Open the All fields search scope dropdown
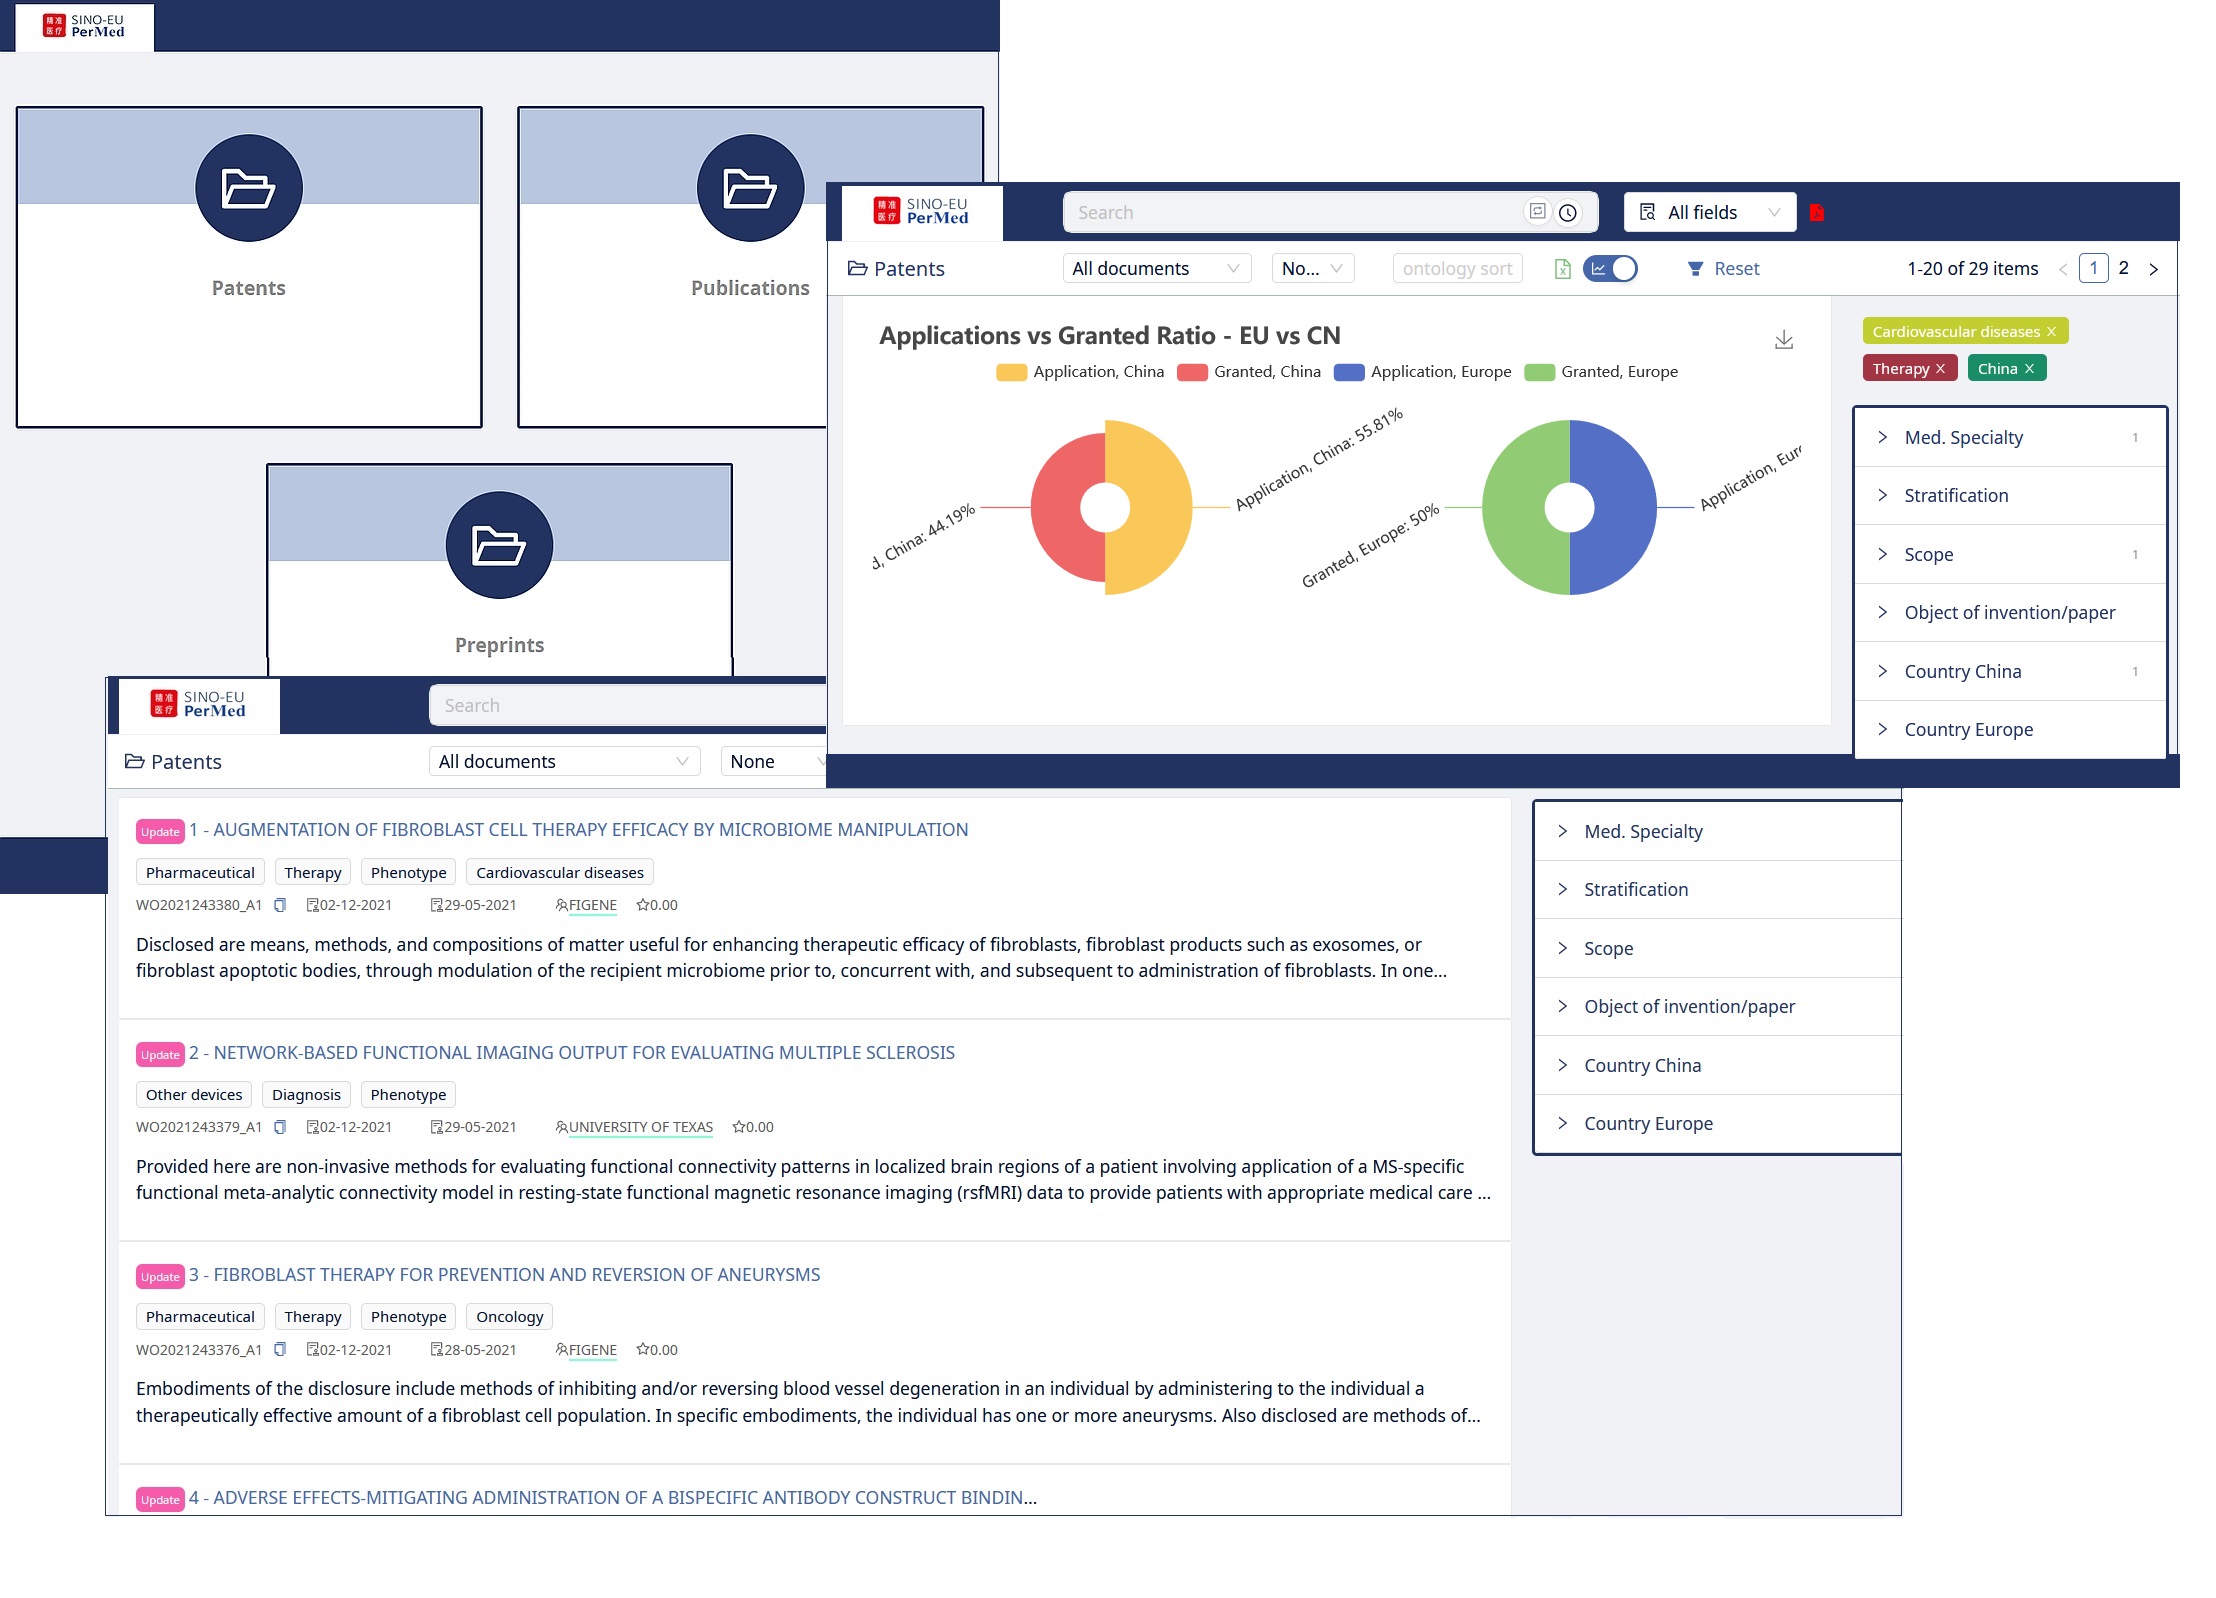The width and height of the screenshot is (2216, 1598). [x=1708, y=212]
